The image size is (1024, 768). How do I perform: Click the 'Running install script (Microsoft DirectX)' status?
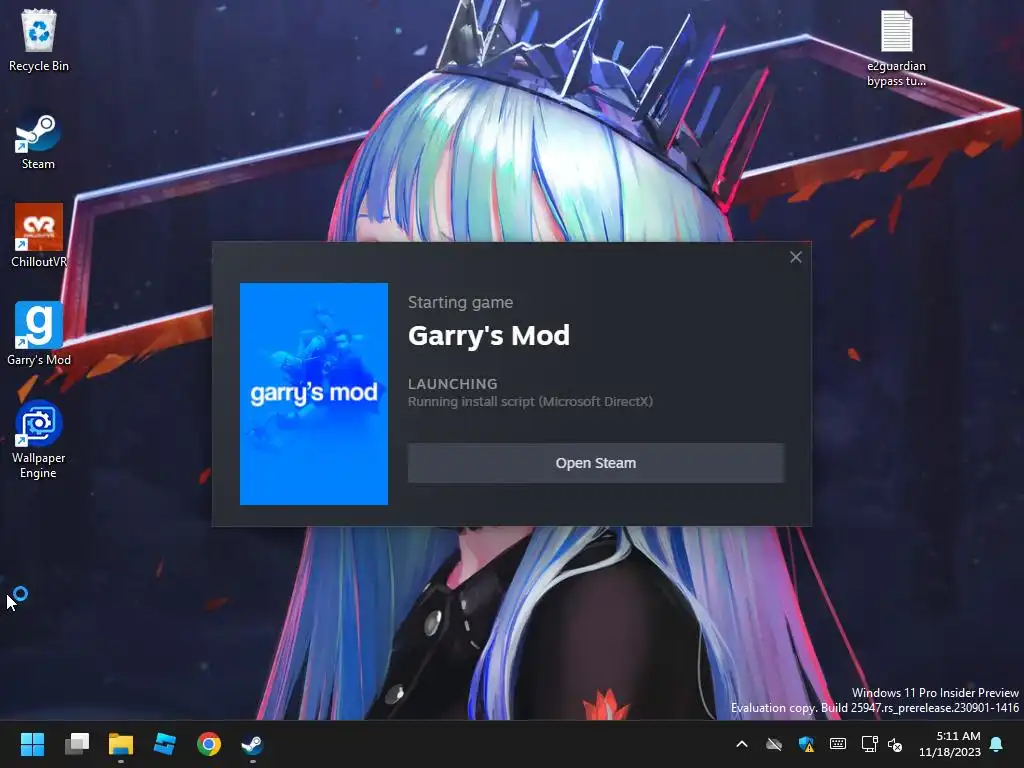click(530, 402)
